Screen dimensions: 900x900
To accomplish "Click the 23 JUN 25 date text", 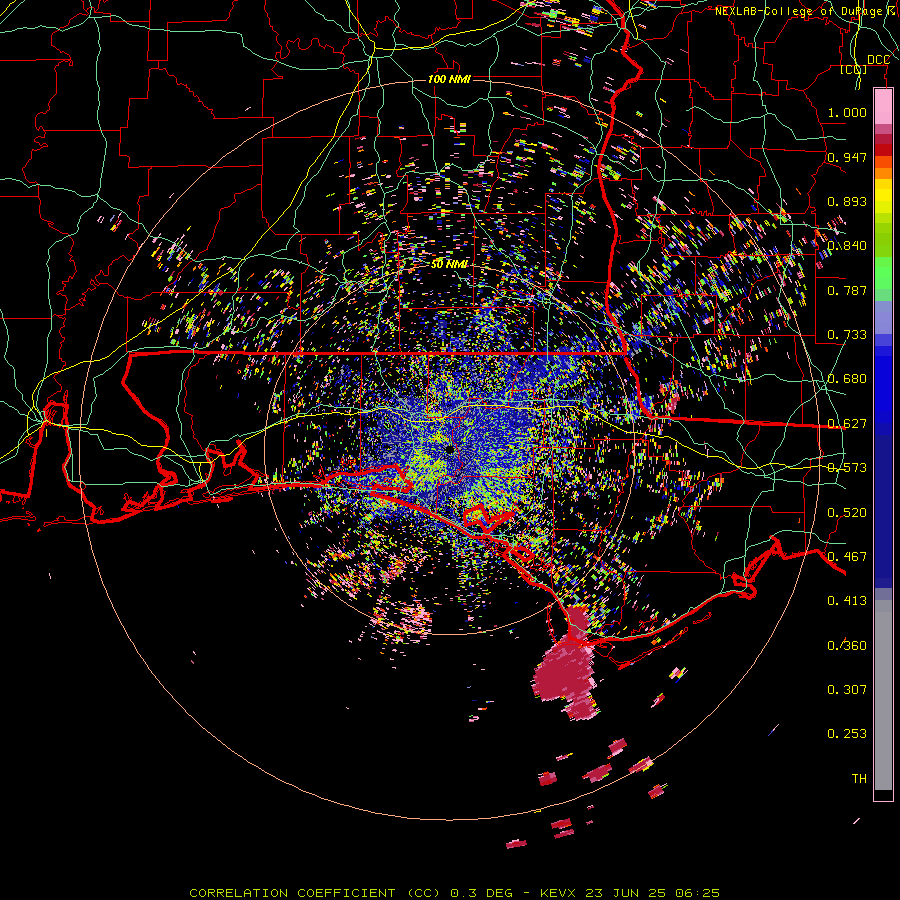I will [626, 893].
